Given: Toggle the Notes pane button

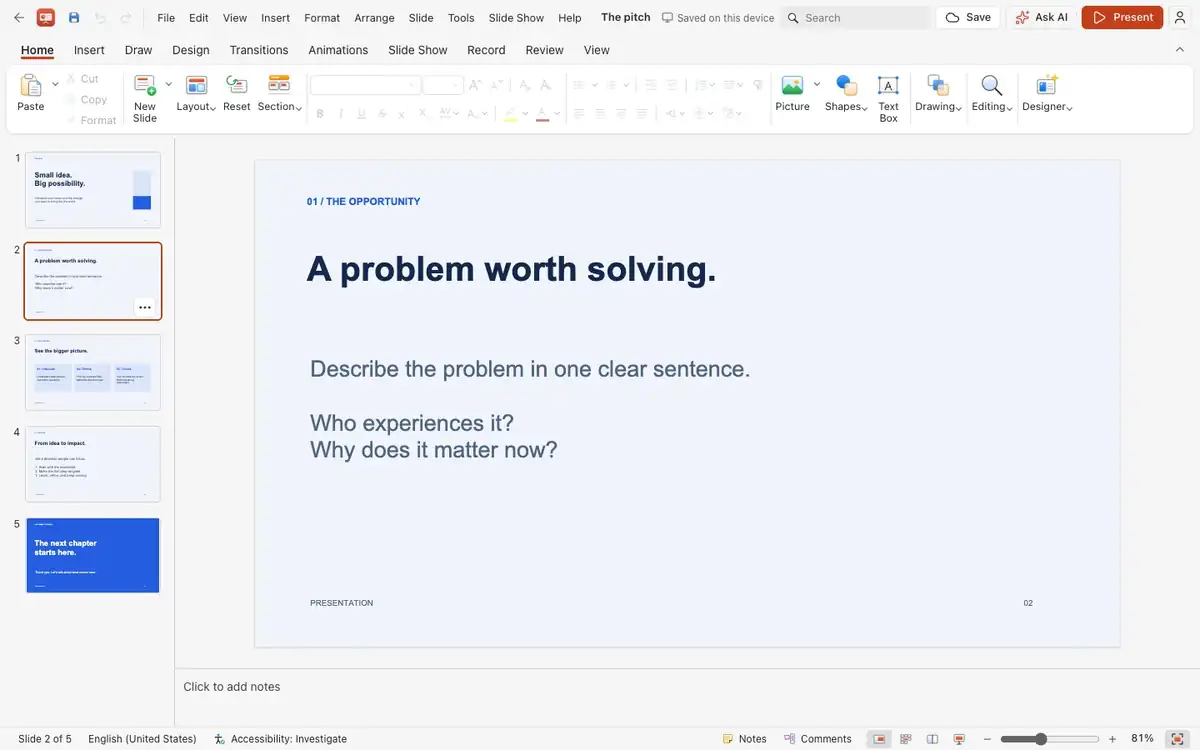Looking at the screenshot, I should point(745,739).
